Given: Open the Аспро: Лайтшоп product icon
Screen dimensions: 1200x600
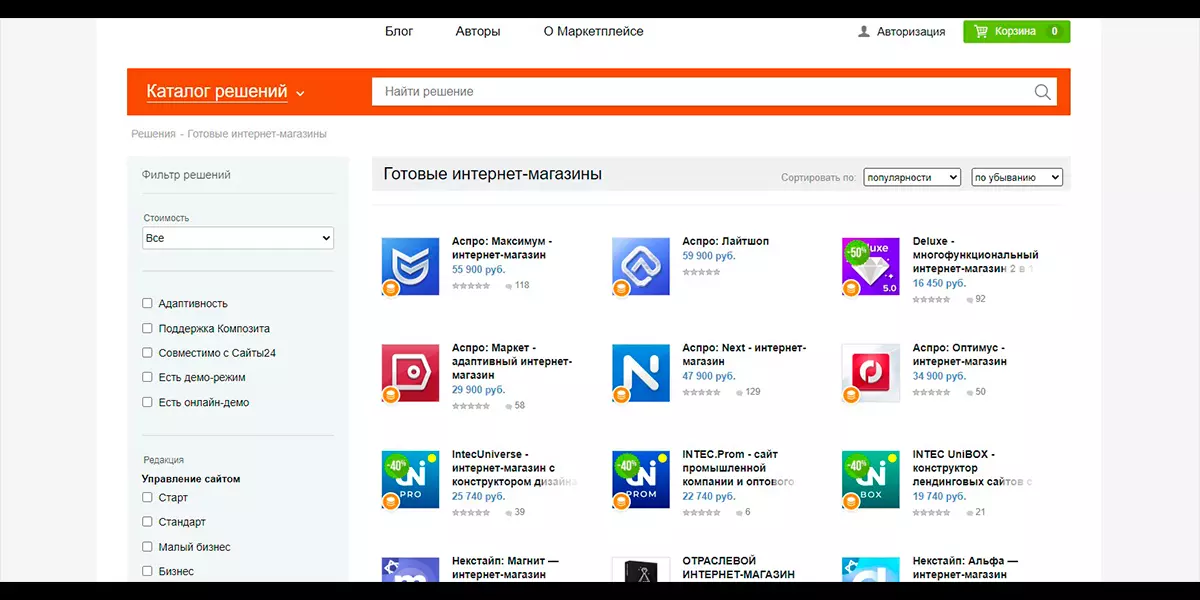Looking at the screenshot, I should [641, 266].
